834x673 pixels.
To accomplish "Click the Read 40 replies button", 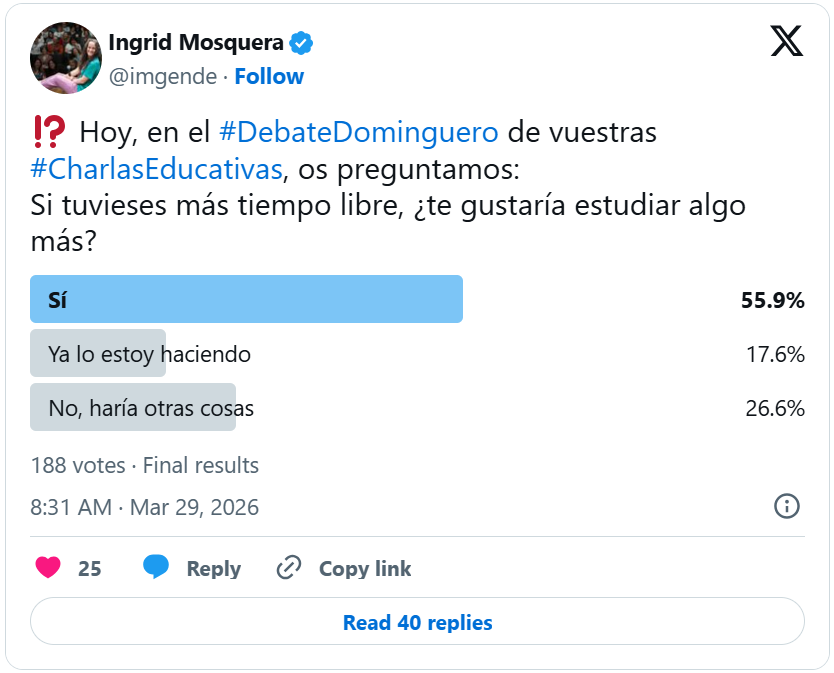I will pos(417,622).
